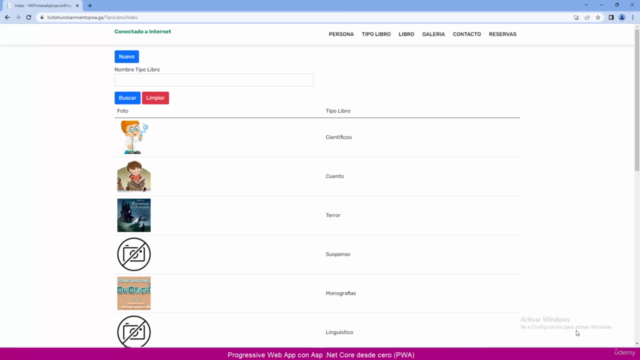The width and height of the screenshot is (640, 360).
Task: Open the RESERVAS page
Action: (502, 34)
